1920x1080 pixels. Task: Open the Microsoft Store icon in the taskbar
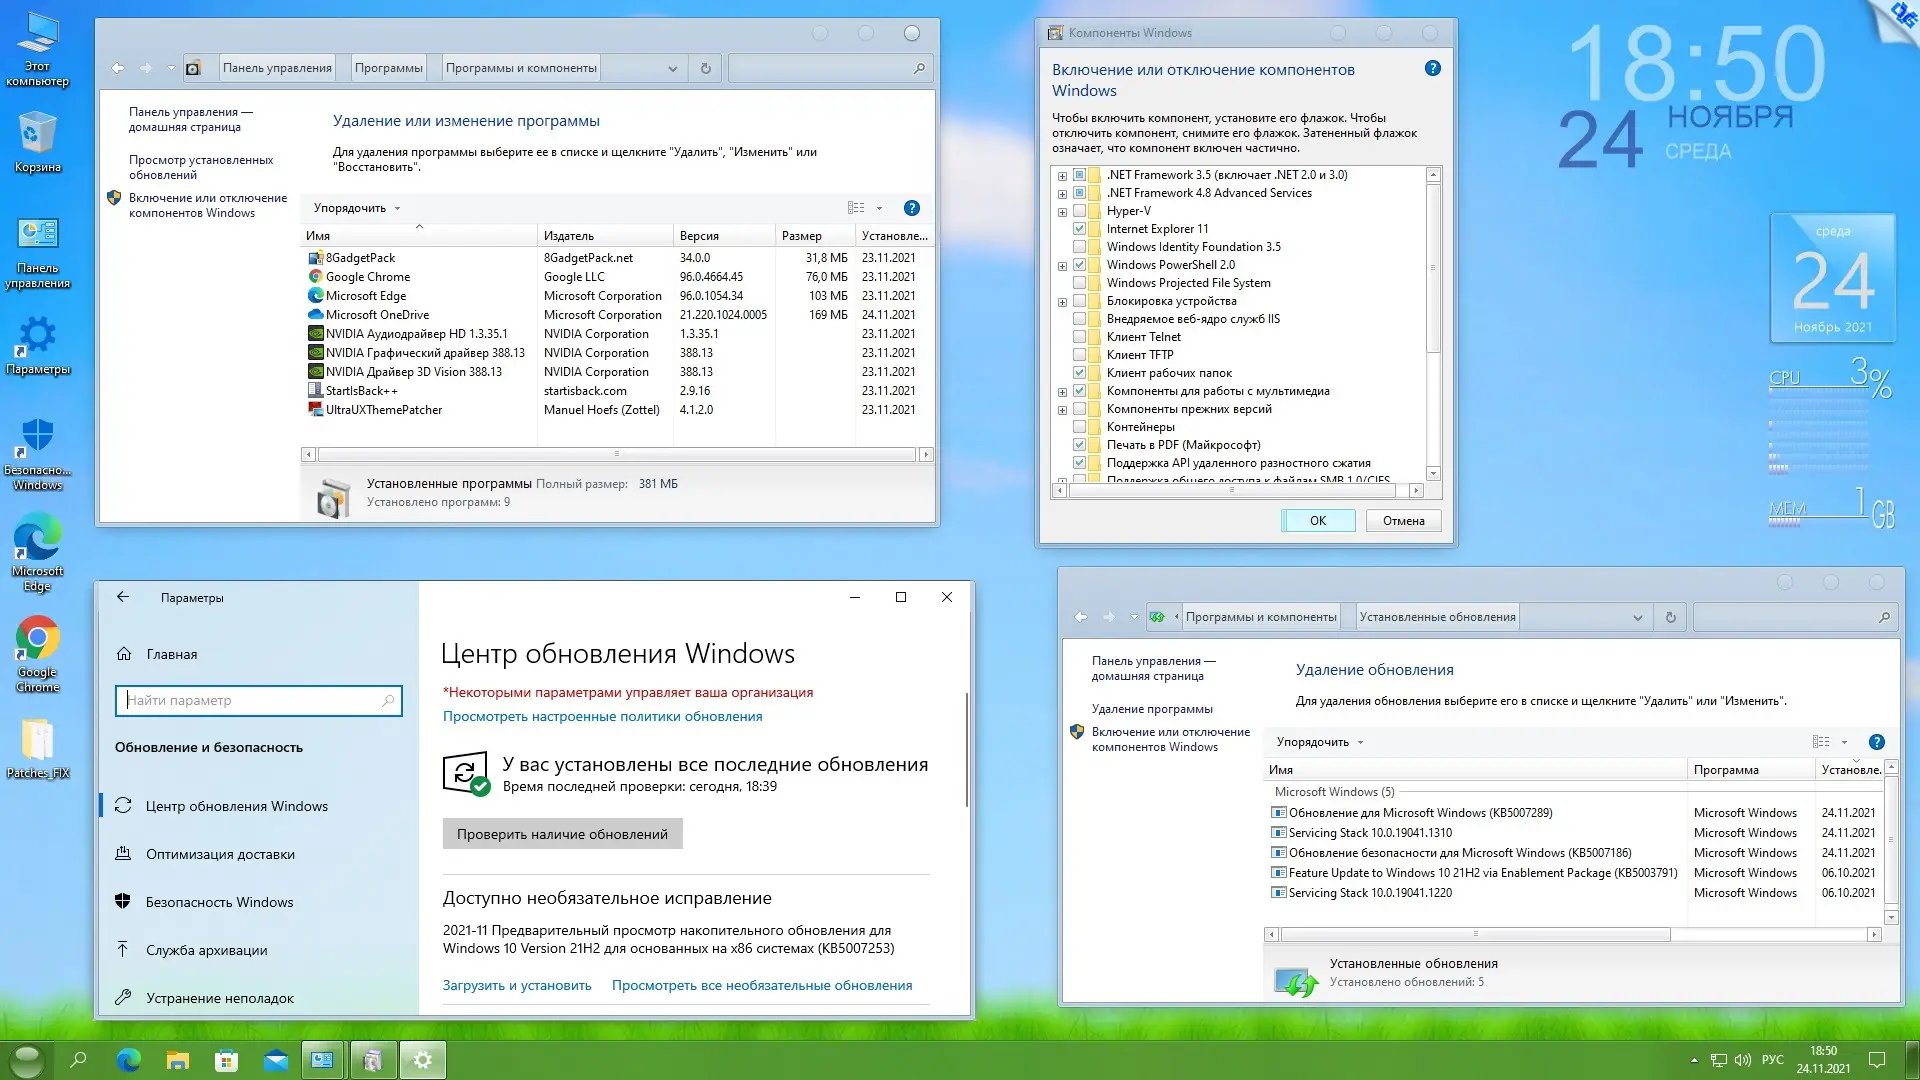point(226,1060)
